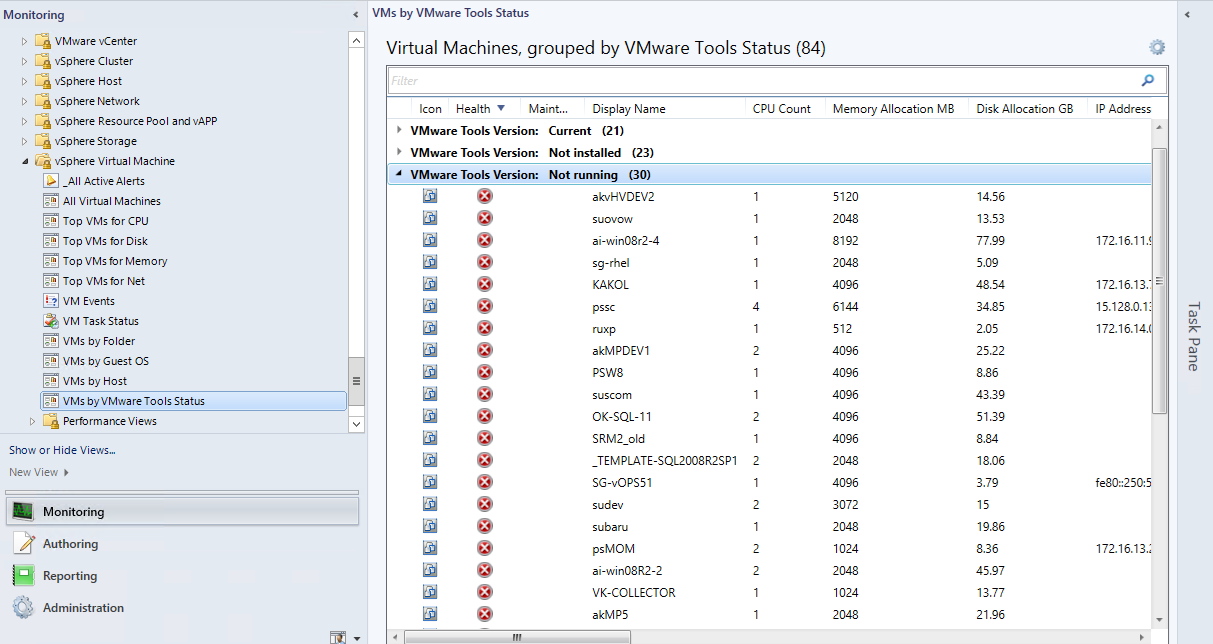1213x644 pixels.
Task: Open the New View menu
Action: pos(39,472)
